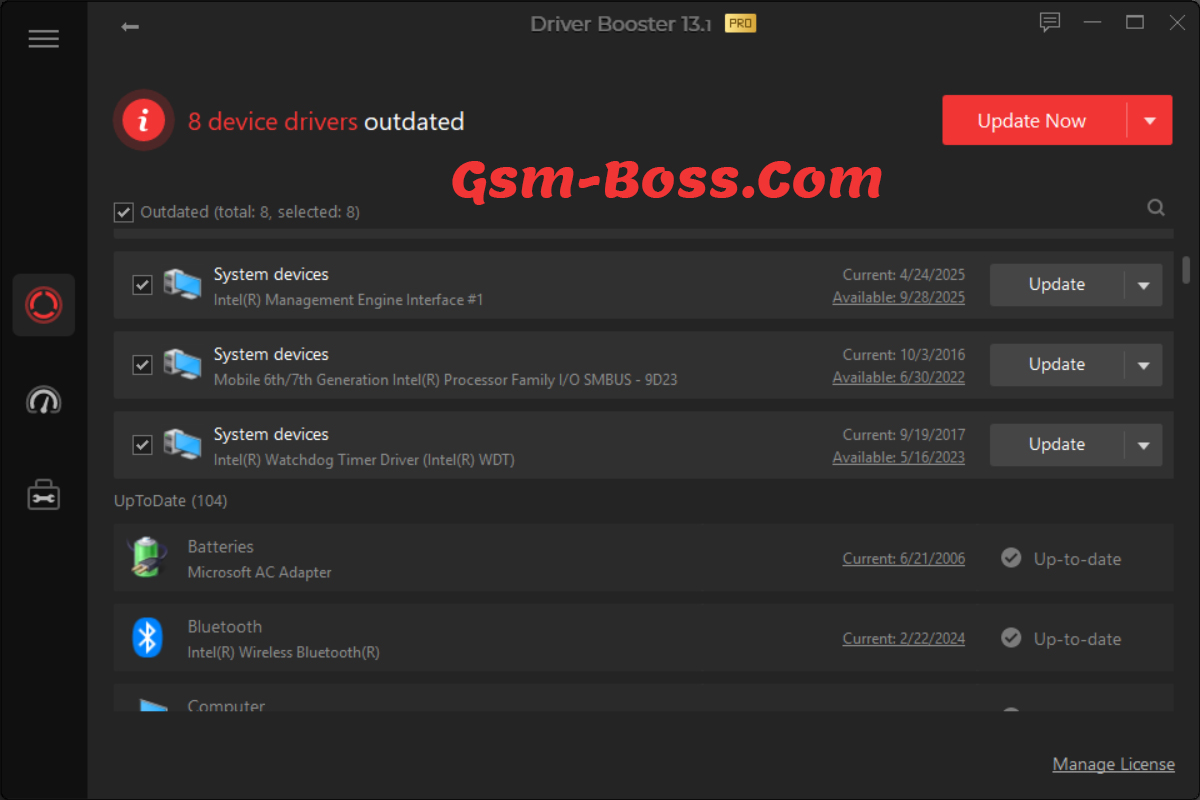
Task: Select Intel(R) Management Engine Interface #1 text
Action: (349, 299)
